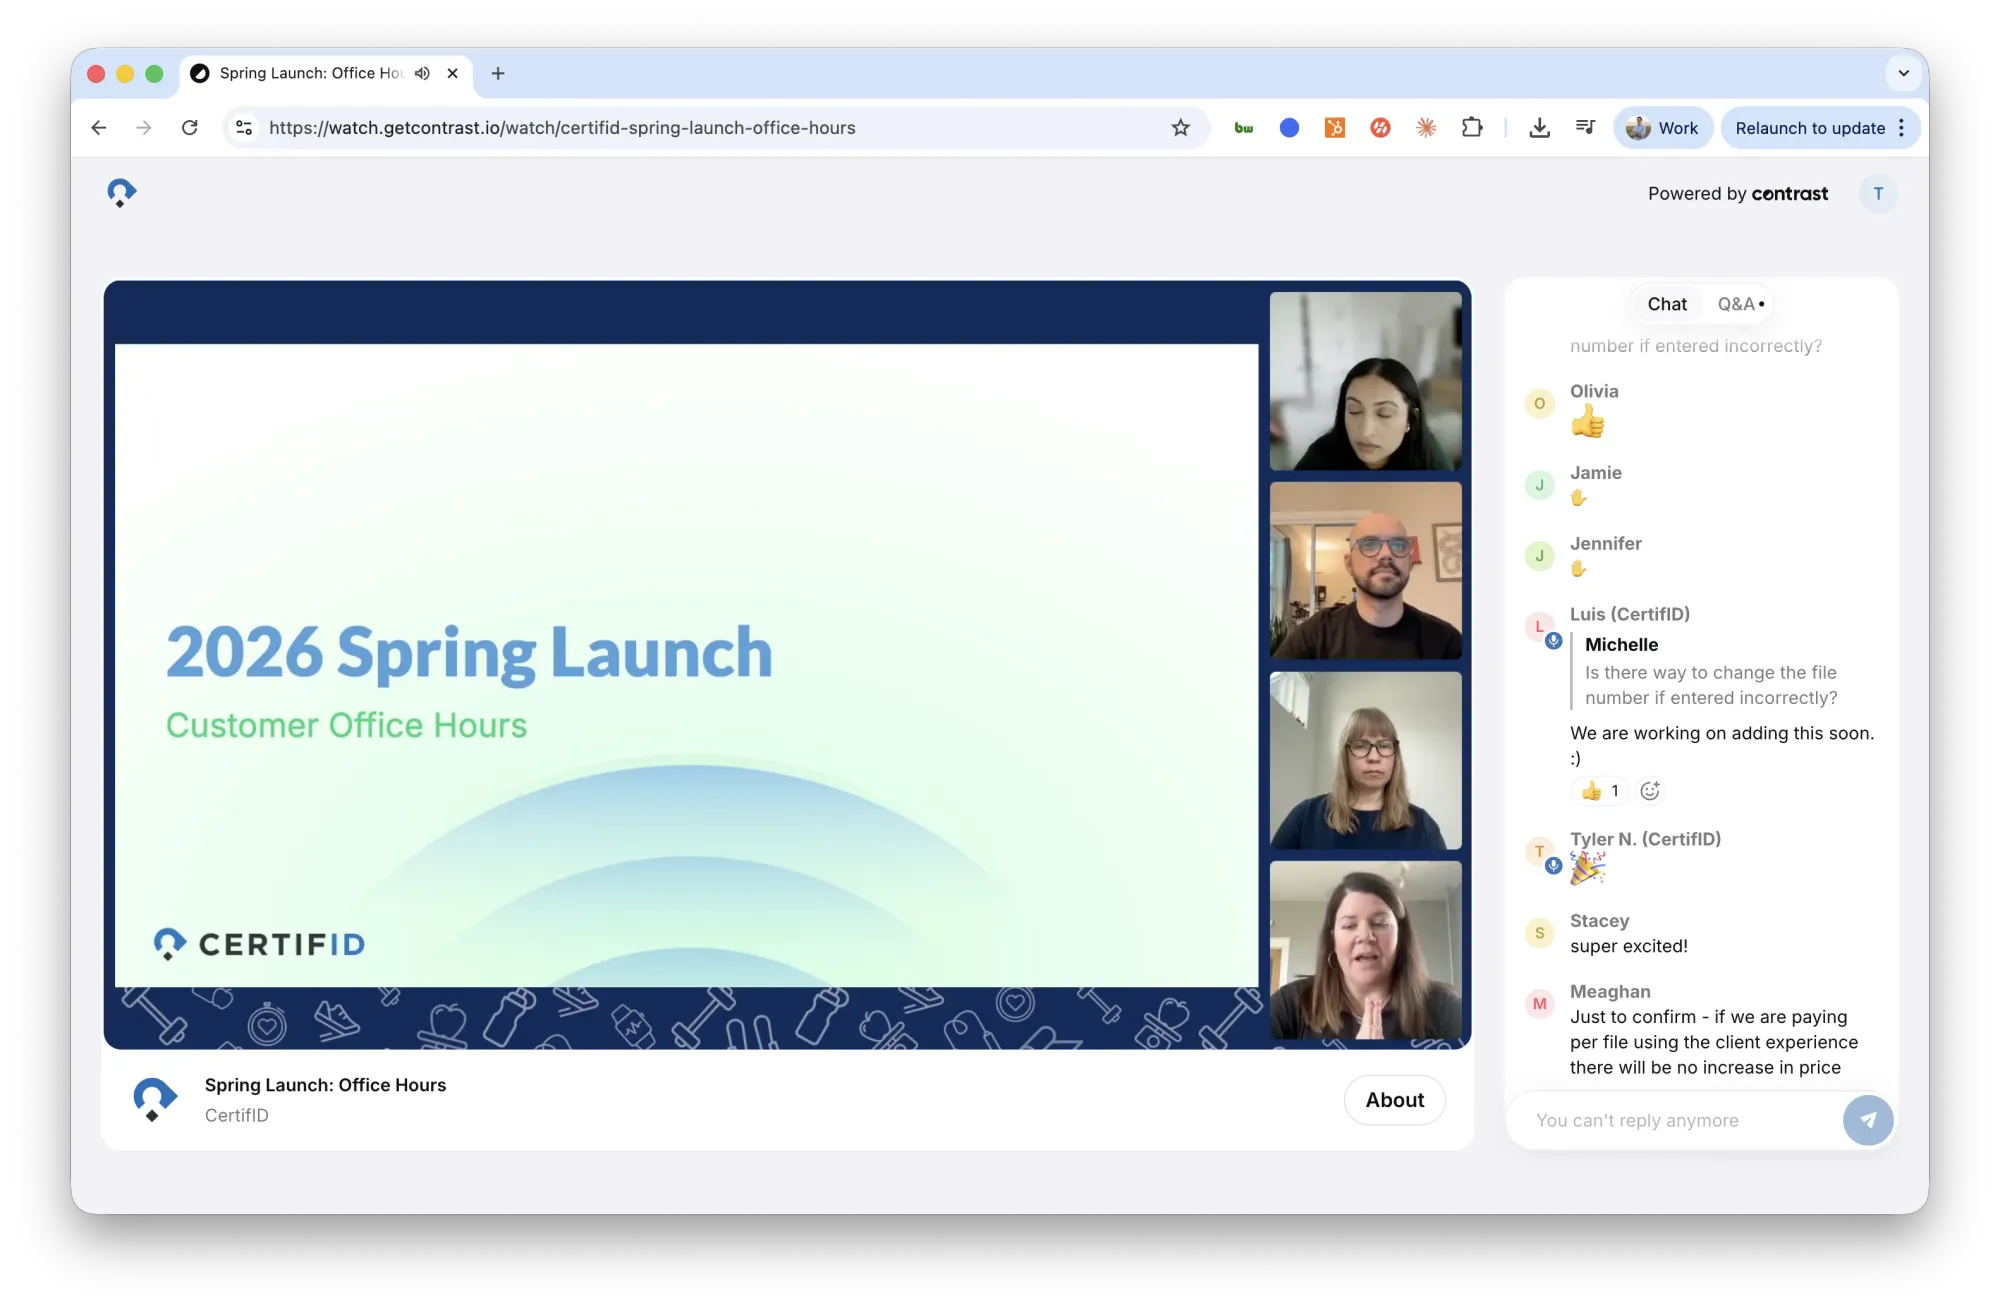Click Luis (CertifID) avatar in chat
The image size is (2000, 1308).
coord(1540,627)
